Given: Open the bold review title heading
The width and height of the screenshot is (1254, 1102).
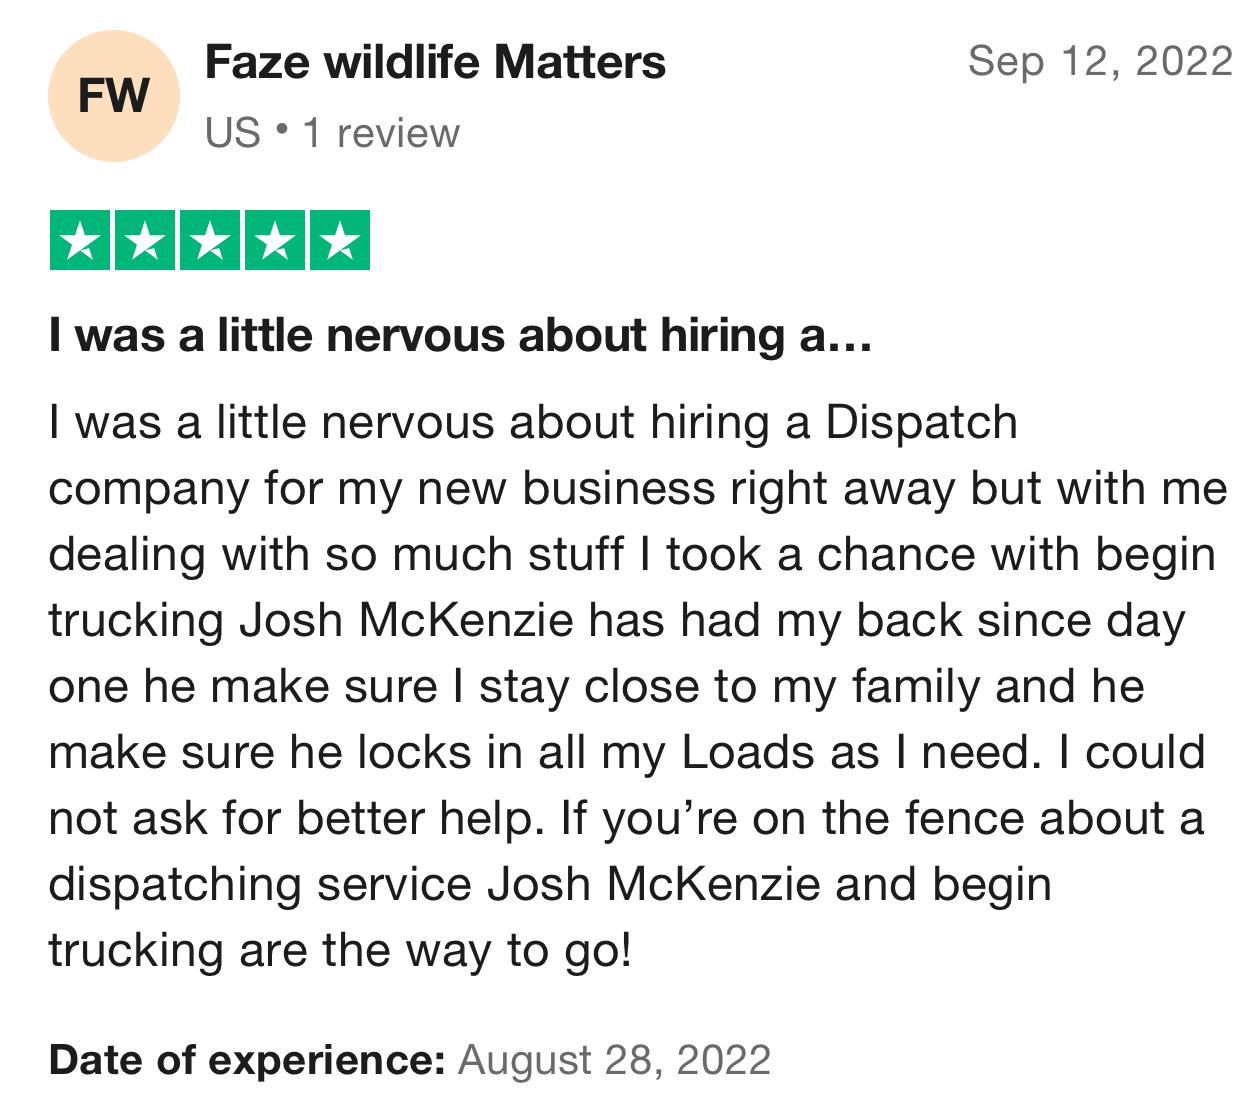Looking at the screenshot, I should [x=460, y=336].
